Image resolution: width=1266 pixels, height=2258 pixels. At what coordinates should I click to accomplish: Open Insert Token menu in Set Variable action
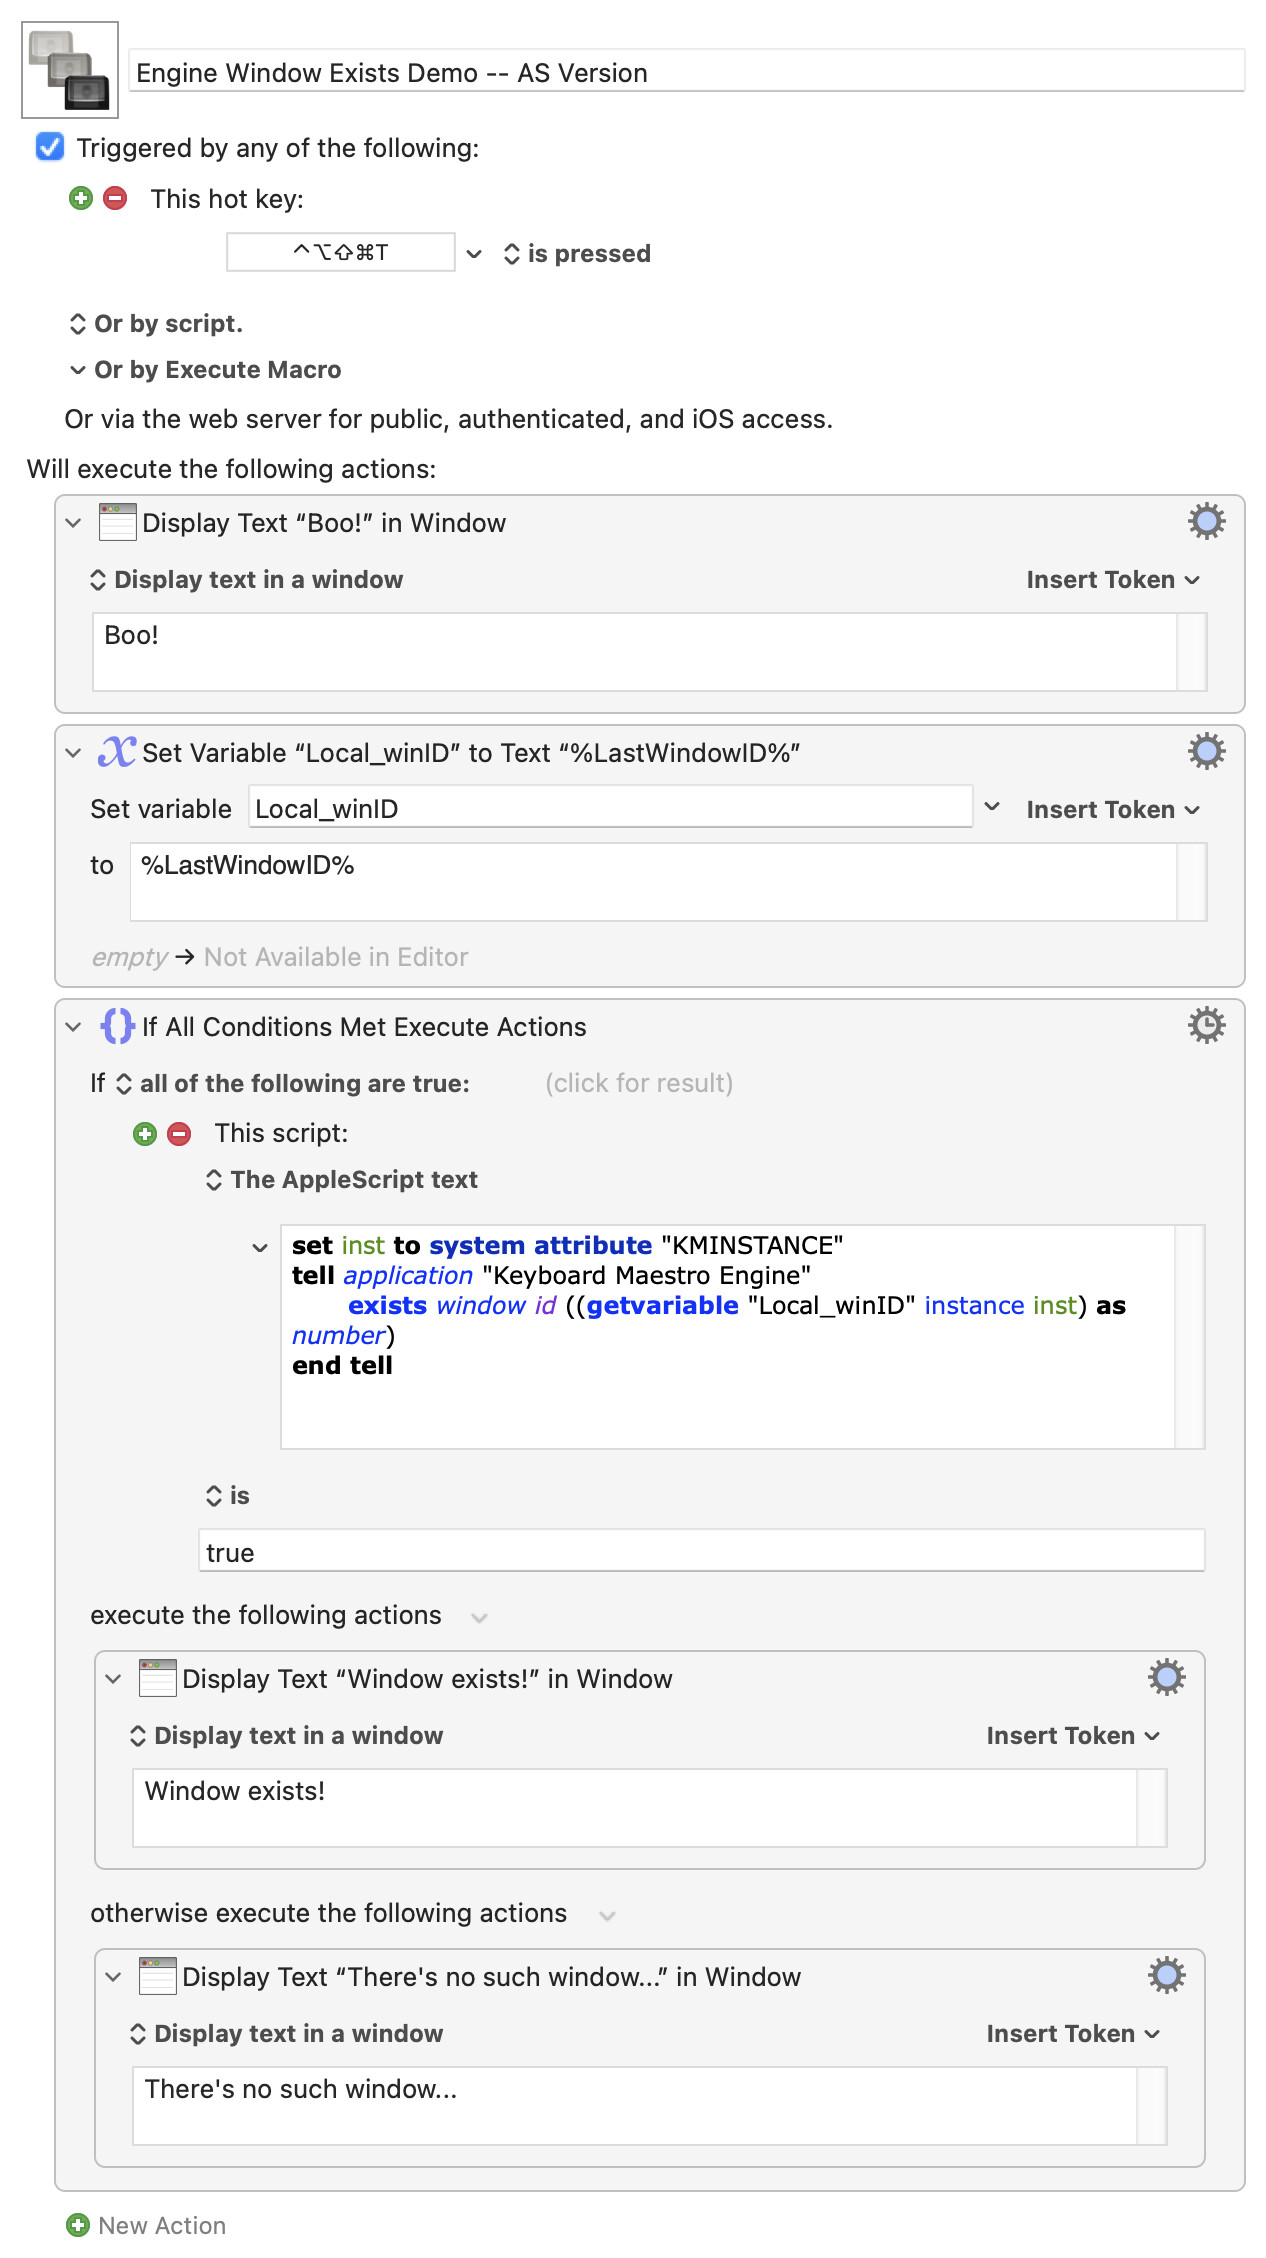1112,809
